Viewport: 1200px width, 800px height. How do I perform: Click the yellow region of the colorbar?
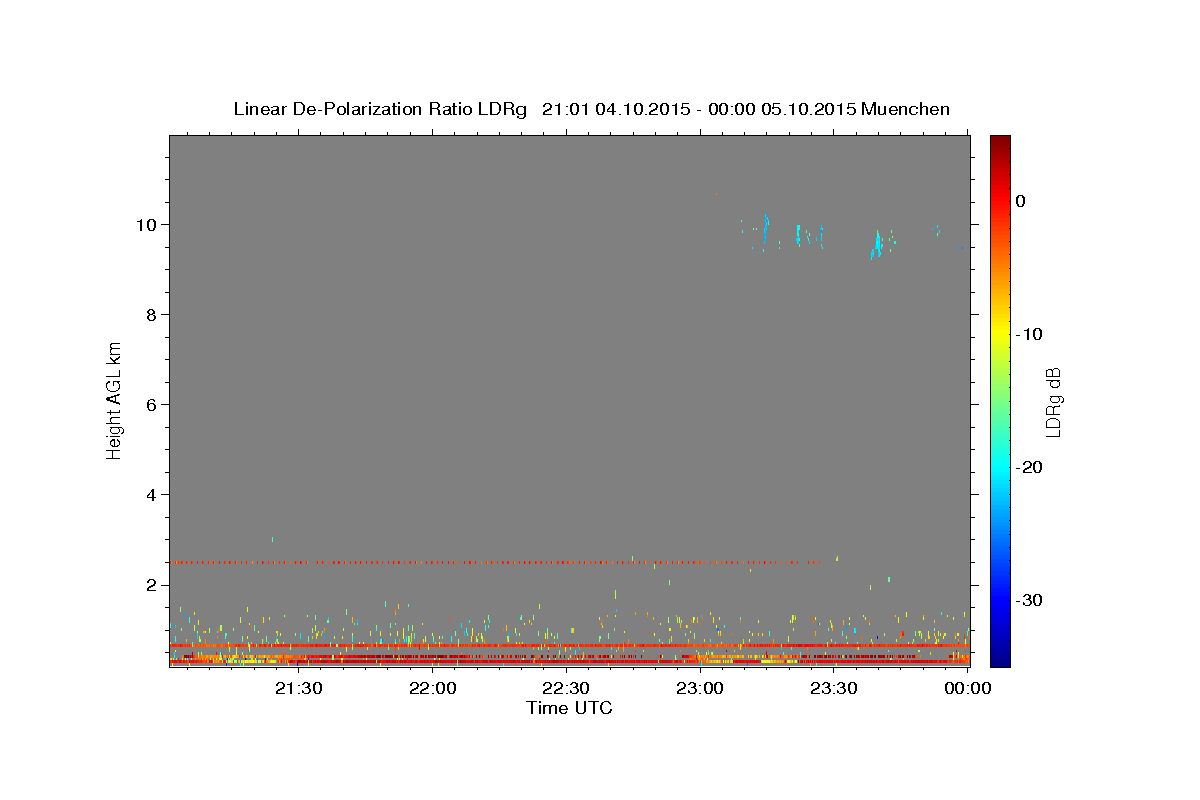pos(1000,334)
